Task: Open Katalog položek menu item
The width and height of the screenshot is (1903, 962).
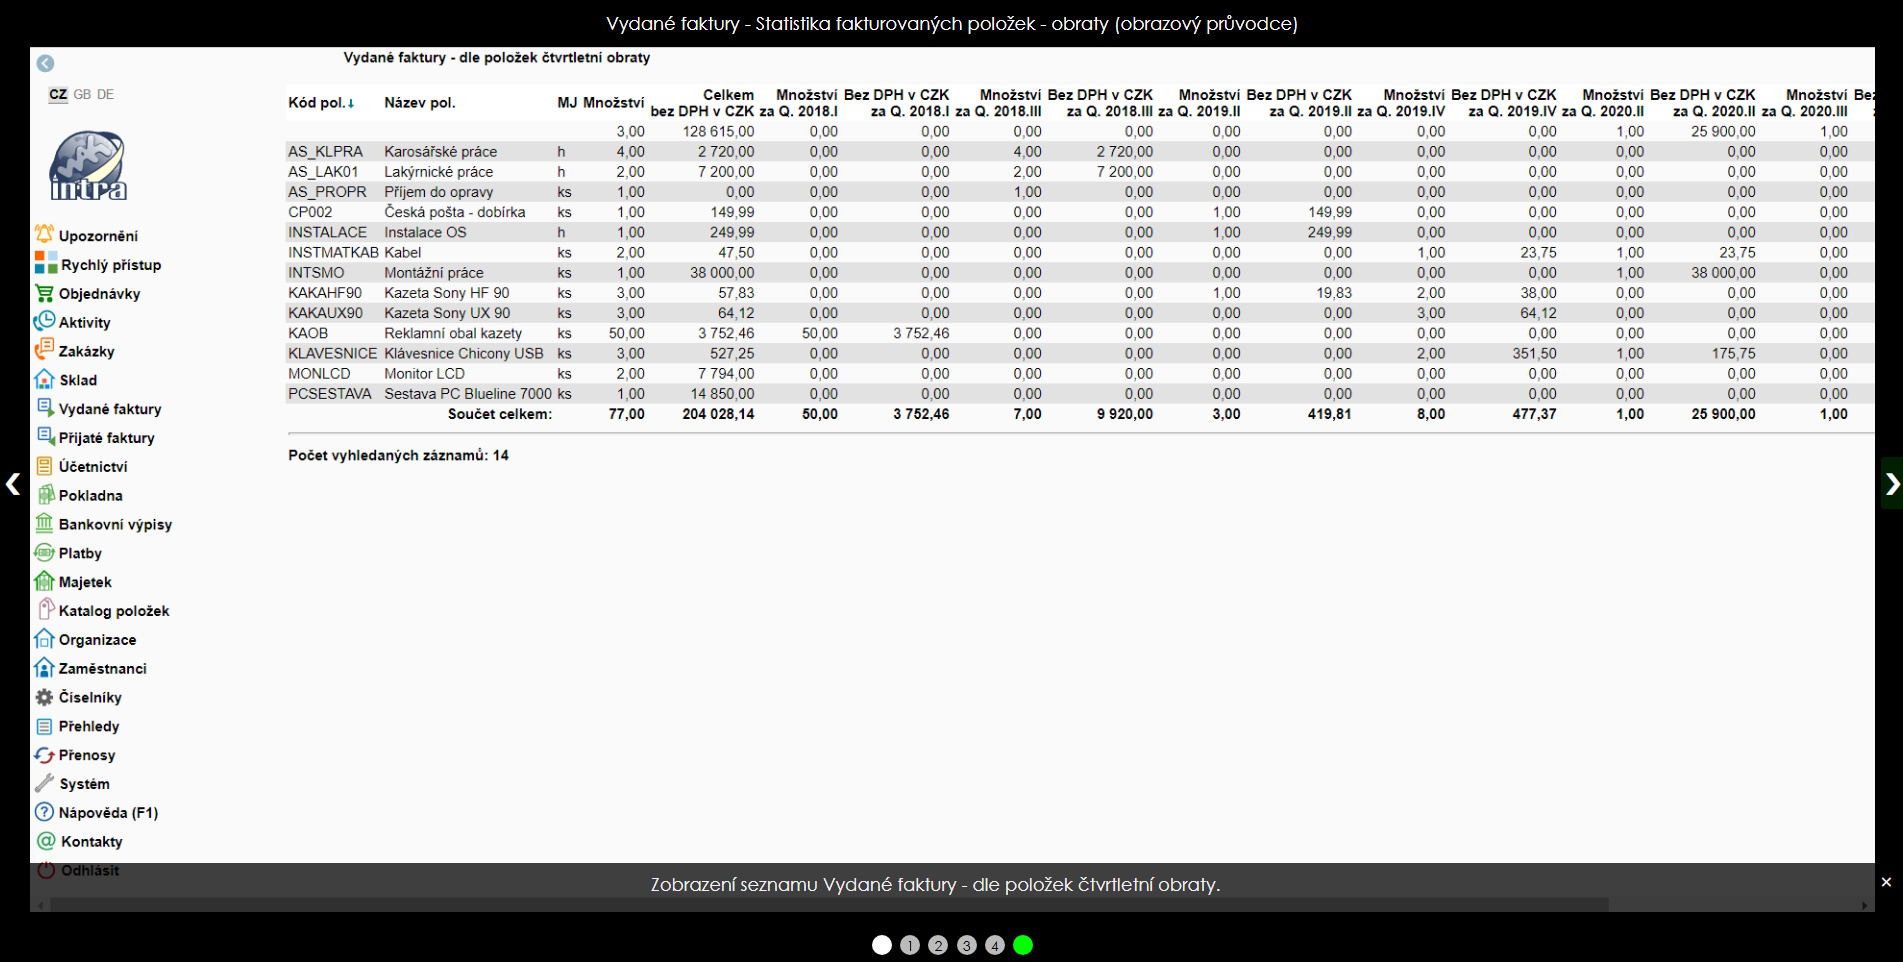Action: 113,611
